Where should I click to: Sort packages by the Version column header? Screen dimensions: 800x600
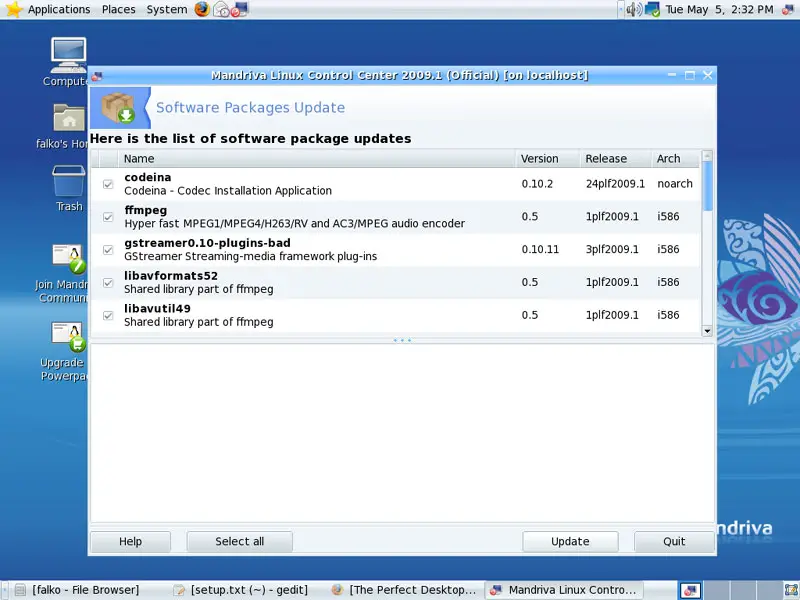547,159
